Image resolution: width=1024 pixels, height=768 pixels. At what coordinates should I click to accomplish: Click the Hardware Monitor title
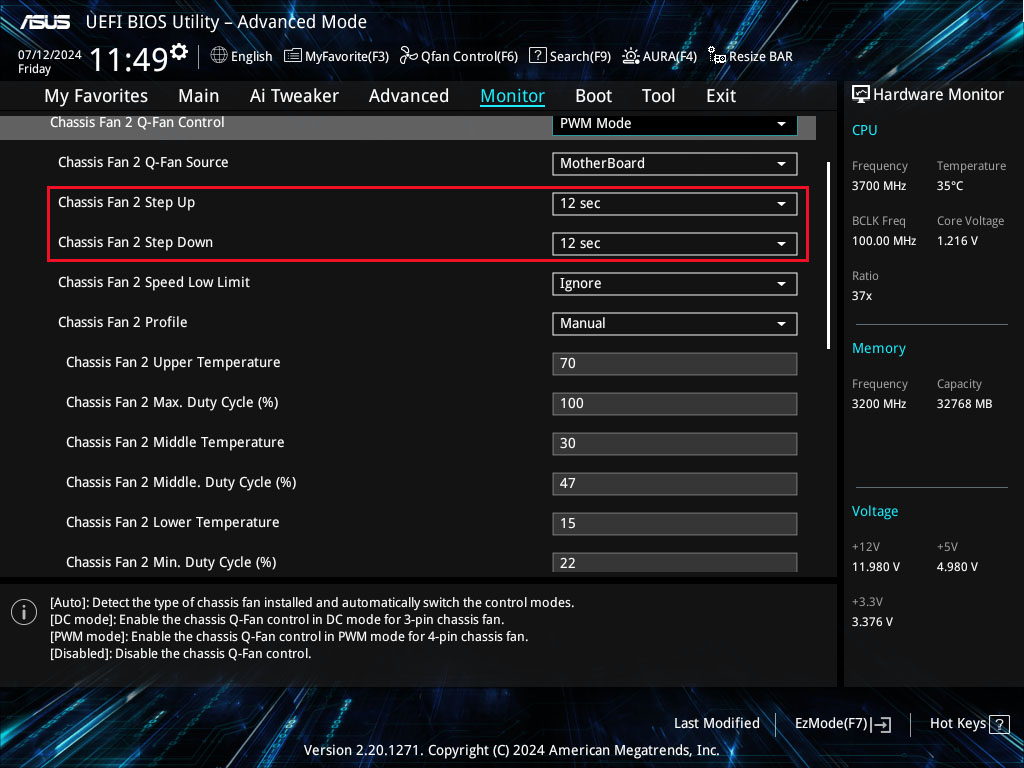click(938, 95)
